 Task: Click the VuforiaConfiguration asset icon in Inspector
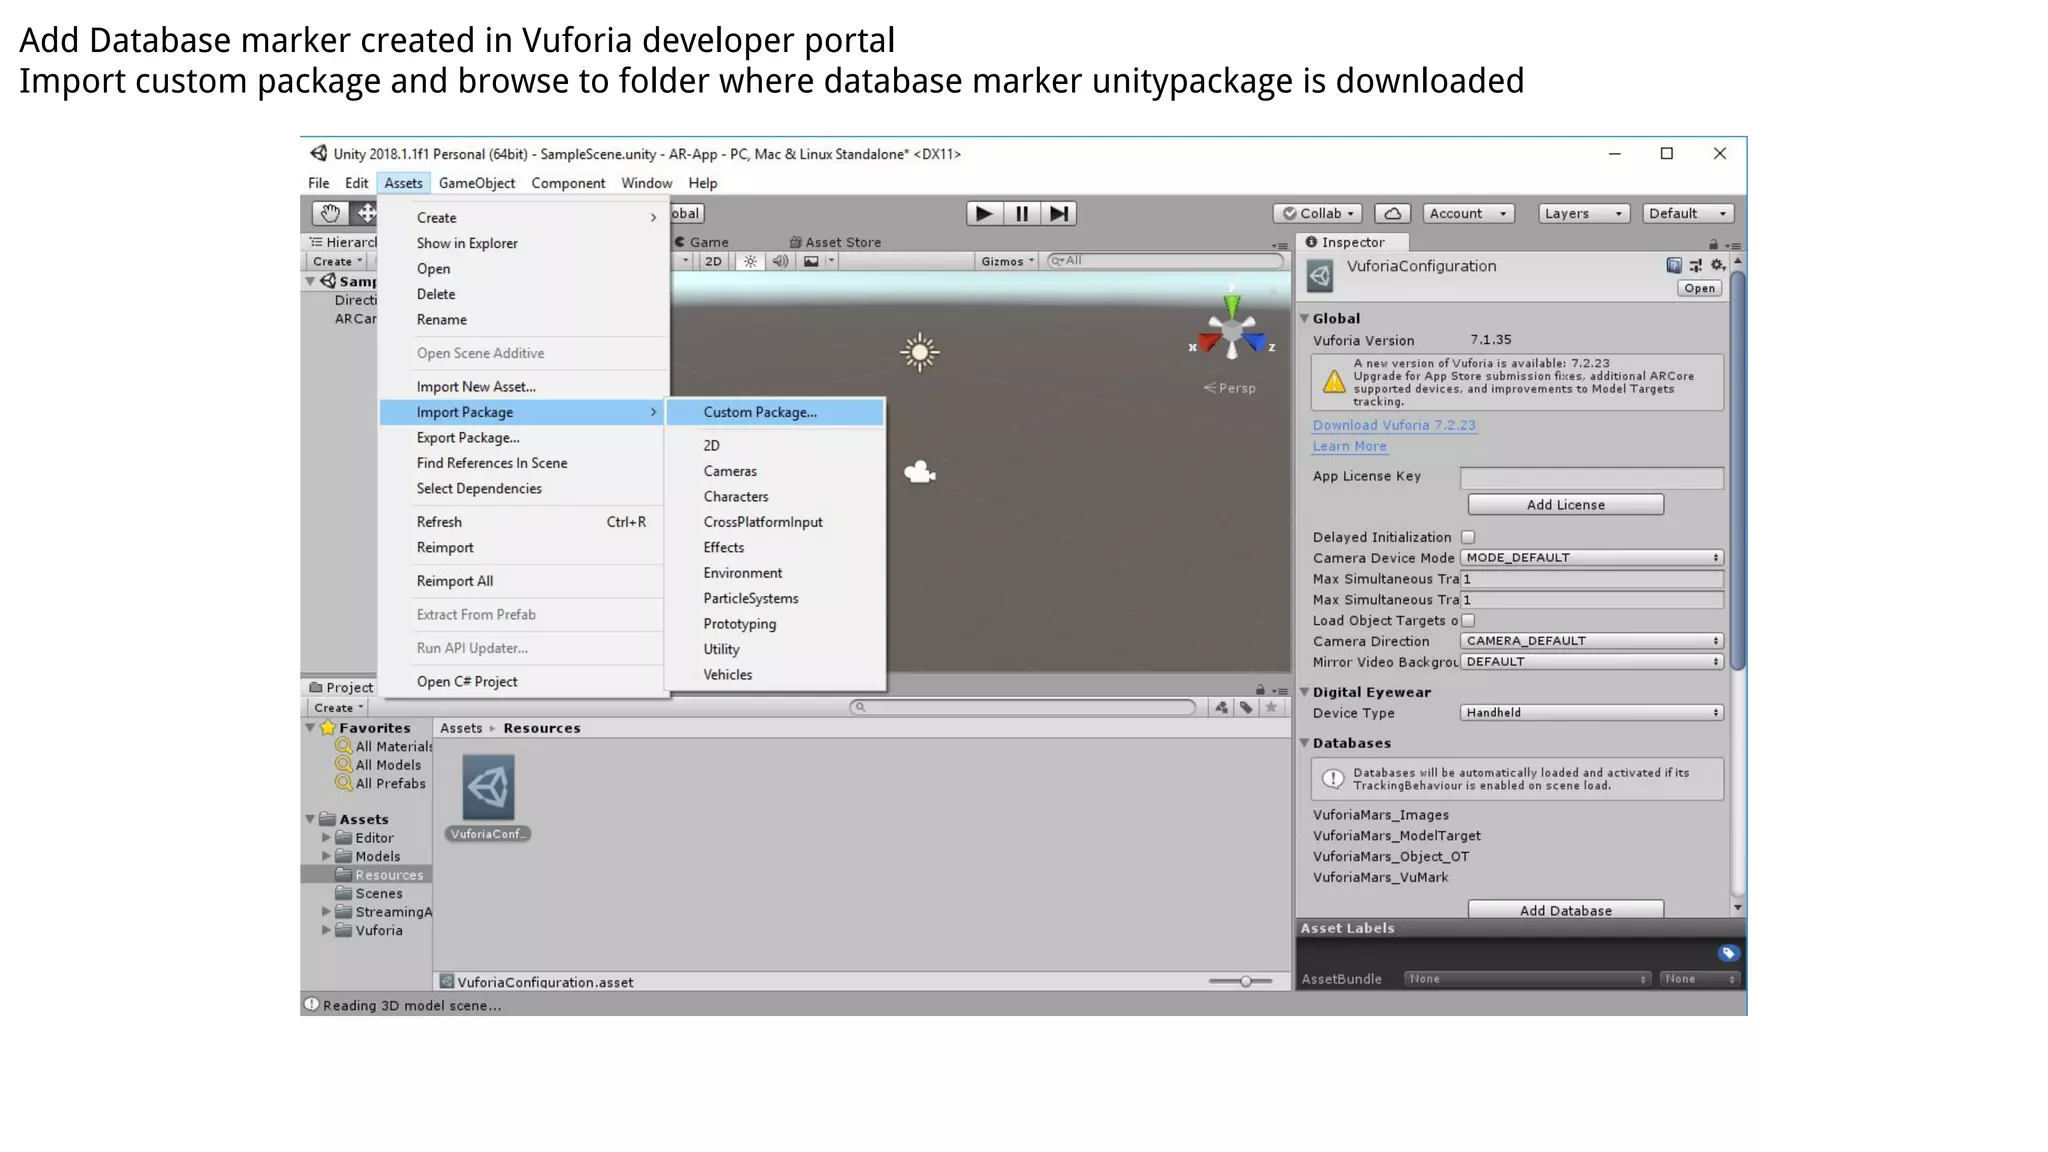(x=1320, y=275)
